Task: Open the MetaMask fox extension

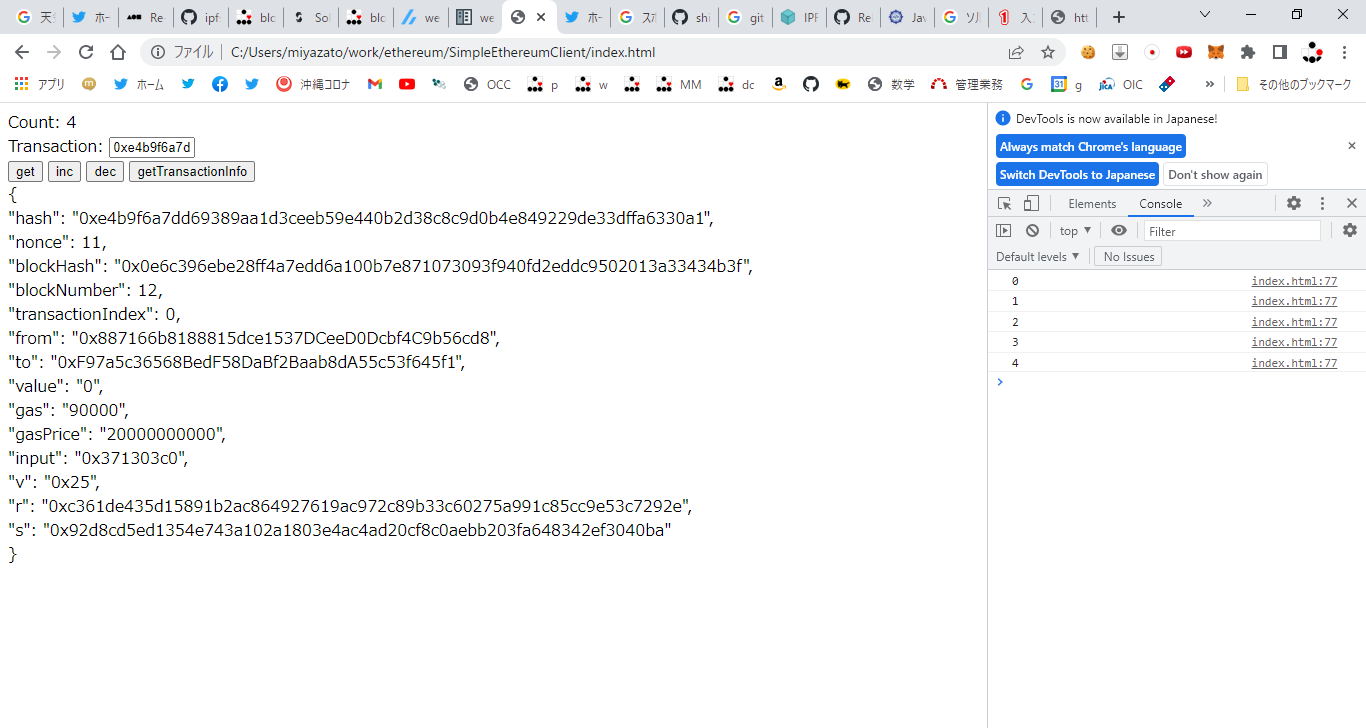Action: tap(1216, 52)
